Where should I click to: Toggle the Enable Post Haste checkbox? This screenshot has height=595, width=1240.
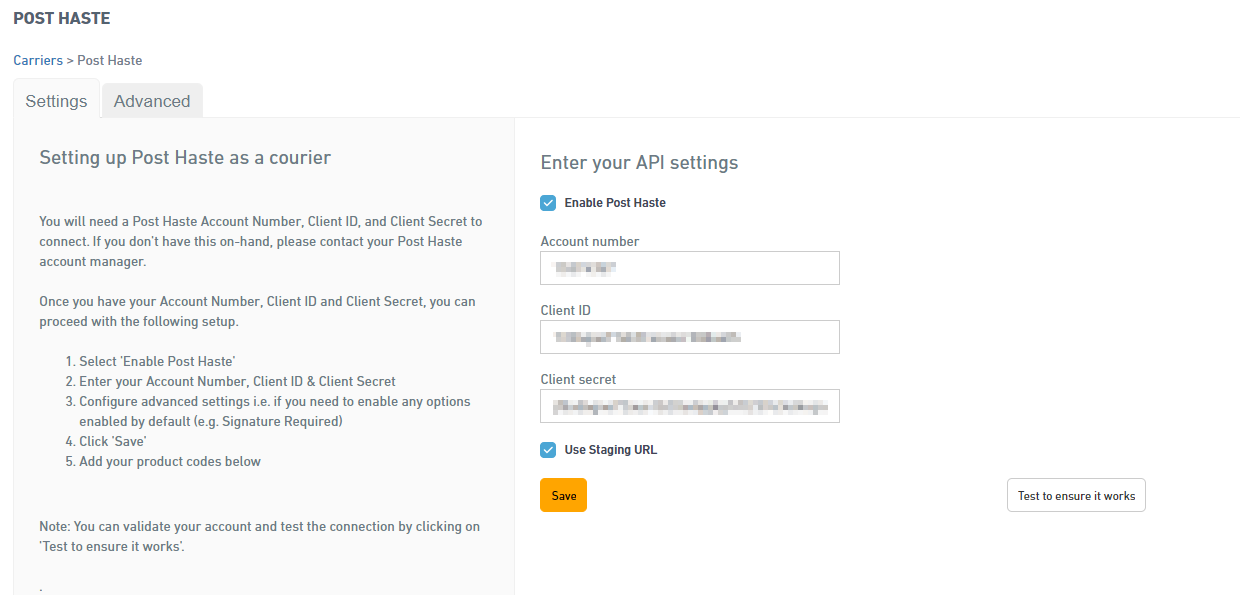(548, 203)
